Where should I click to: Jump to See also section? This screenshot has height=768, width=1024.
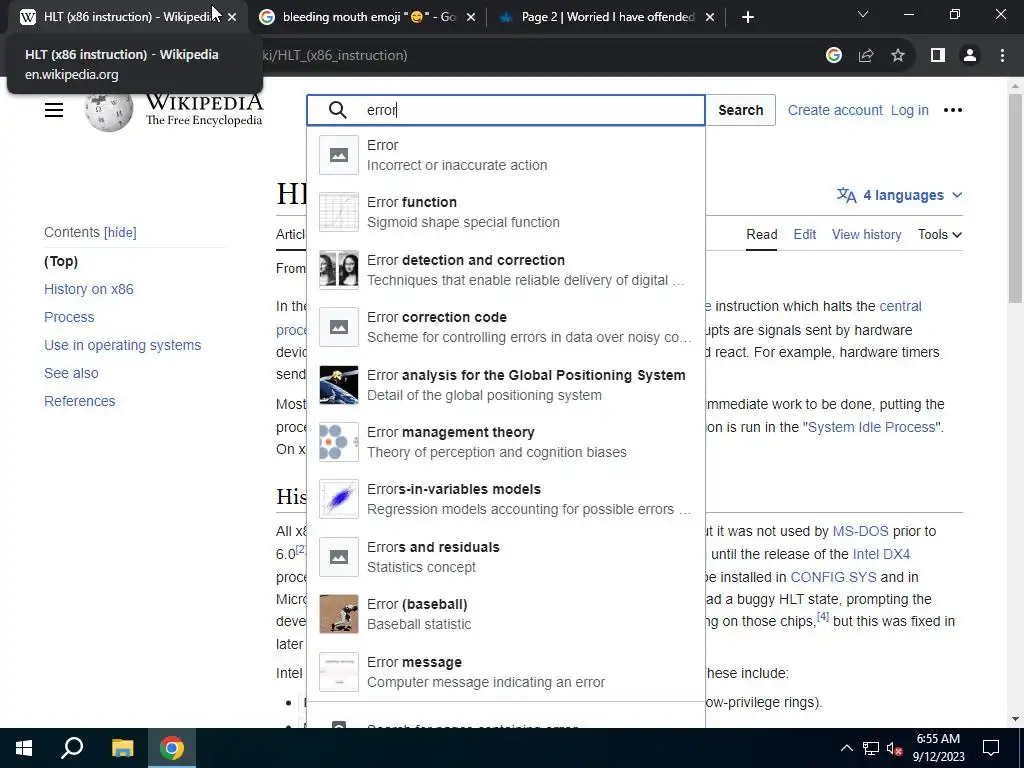coord(71,374)
